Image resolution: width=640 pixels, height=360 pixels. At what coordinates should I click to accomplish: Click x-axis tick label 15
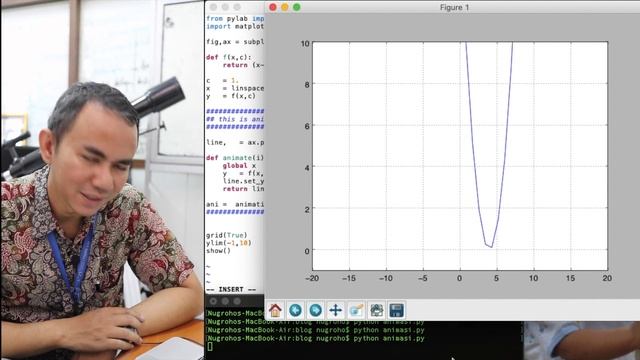570,278
